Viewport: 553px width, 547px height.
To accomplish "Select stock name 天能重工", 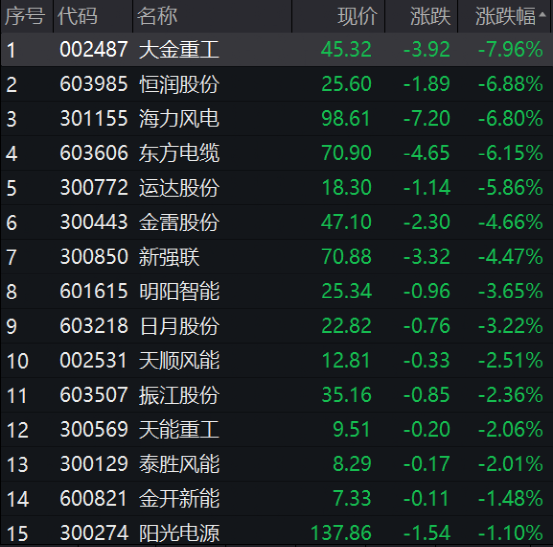I will coord(179,430).
